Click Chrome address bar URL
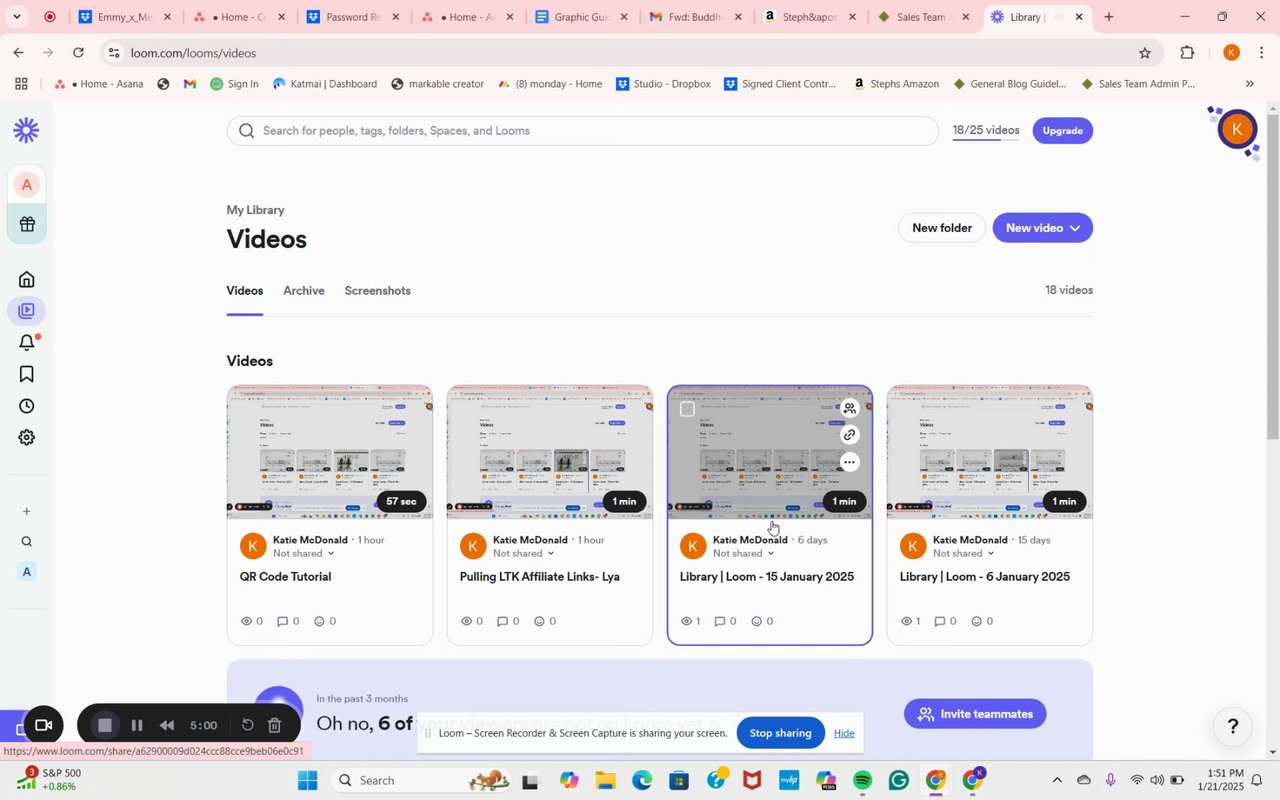The width and height of the screenshot is (1280, 800). 193,53
